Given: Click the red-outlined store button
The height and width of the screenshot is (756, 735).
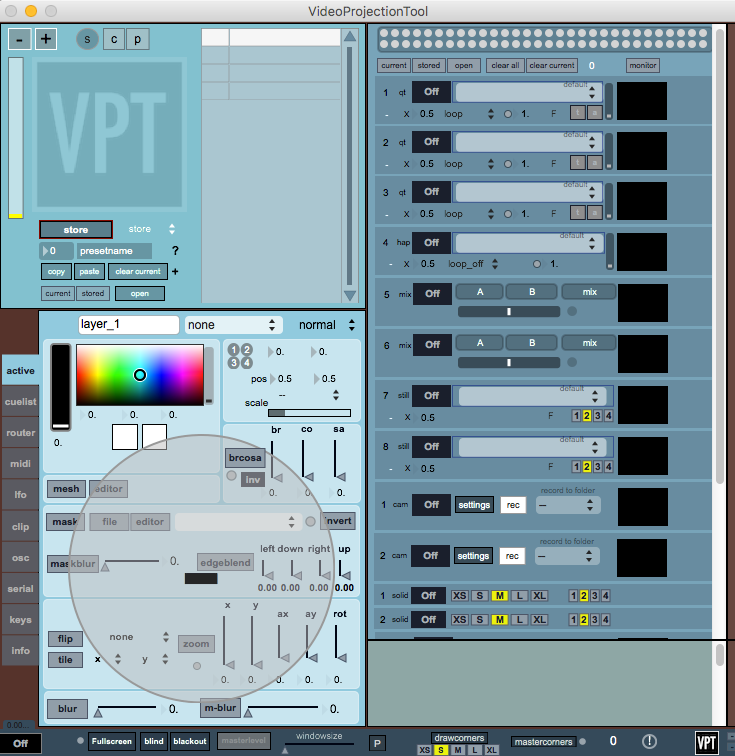Looking at the screenshot, I should pos(76,230).
